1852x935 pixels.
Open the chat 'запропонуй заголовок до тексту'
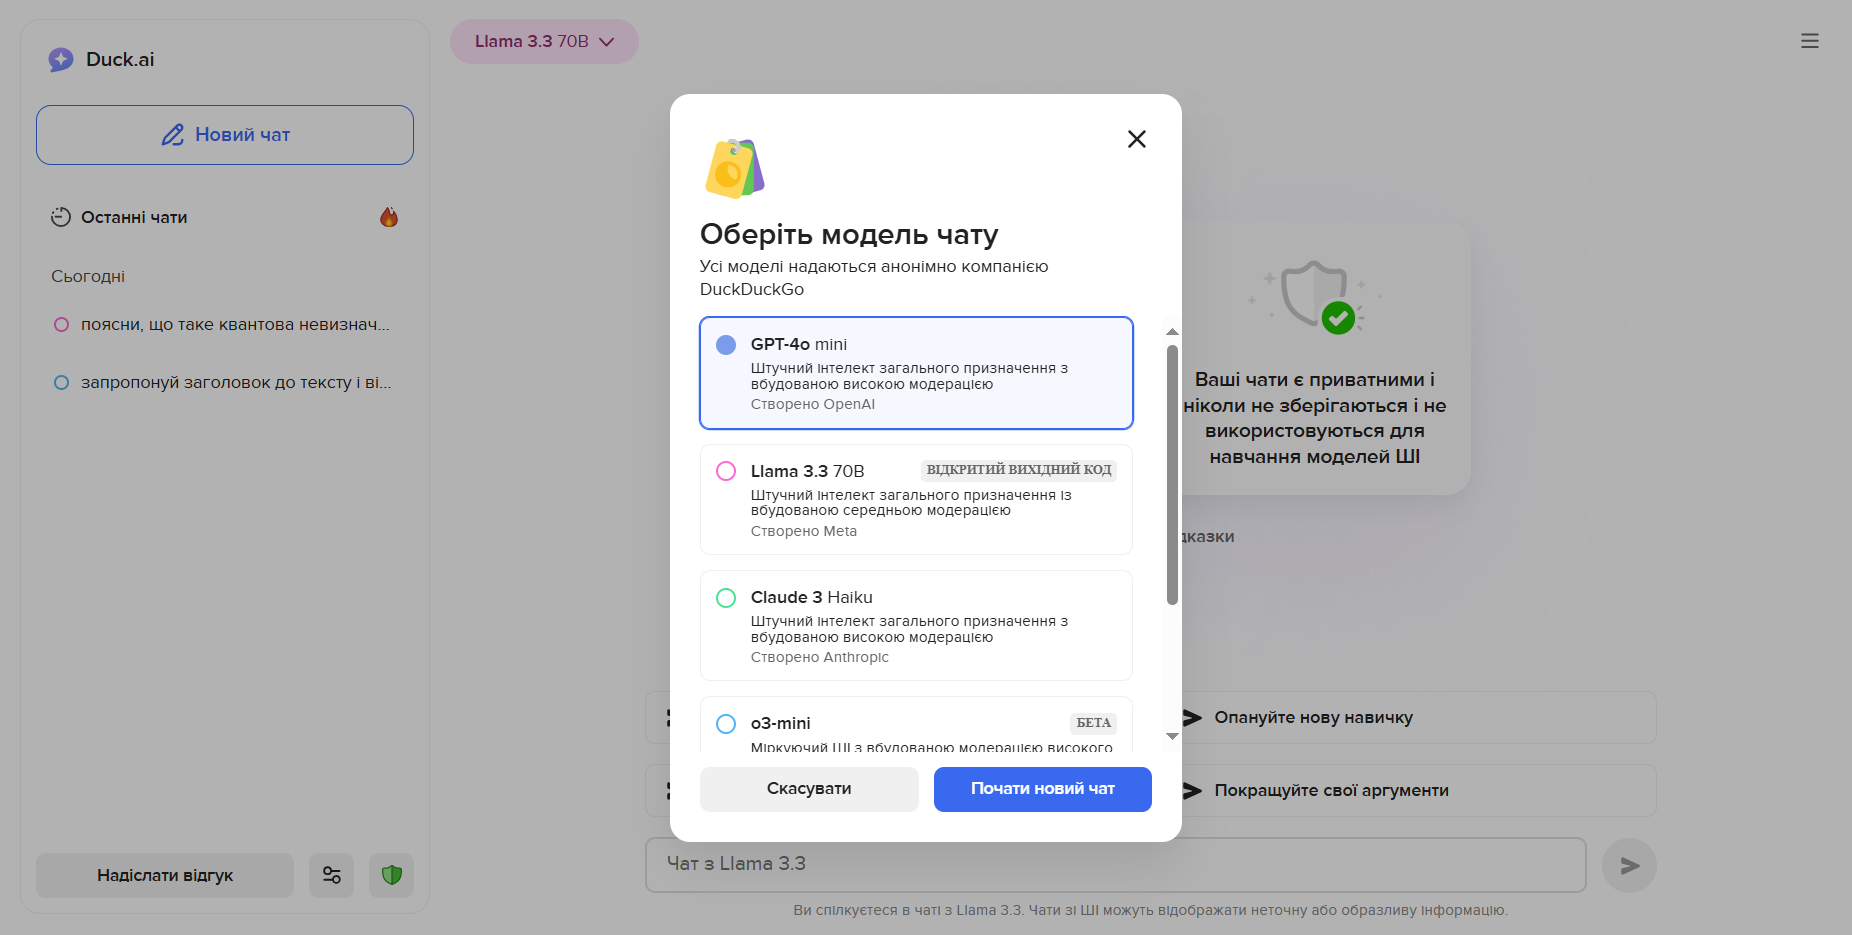234,383
